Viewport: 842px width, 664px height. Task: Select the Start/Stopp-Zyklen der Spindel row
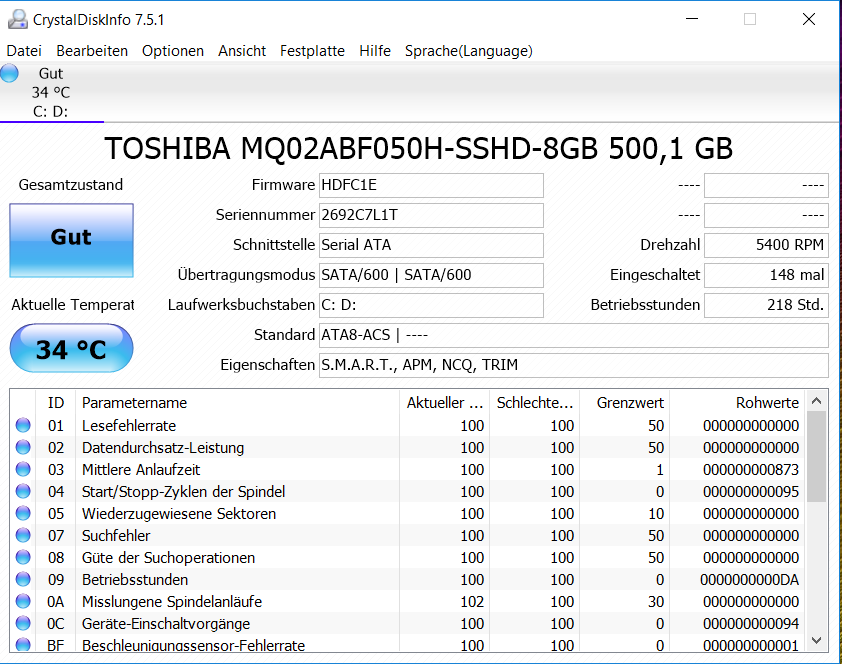407,492
